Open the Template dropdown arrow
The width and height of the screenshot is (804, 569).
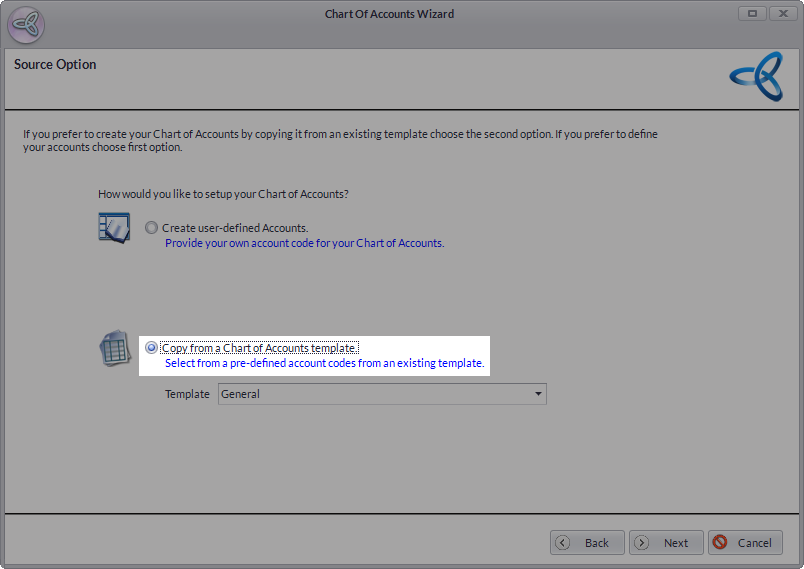coord(539,394)
